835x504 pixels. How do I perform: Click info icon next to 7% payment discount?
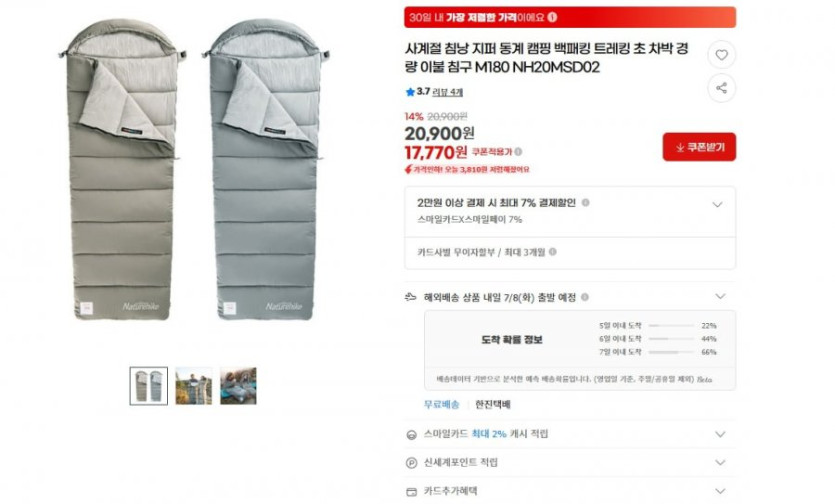(585, 202)
